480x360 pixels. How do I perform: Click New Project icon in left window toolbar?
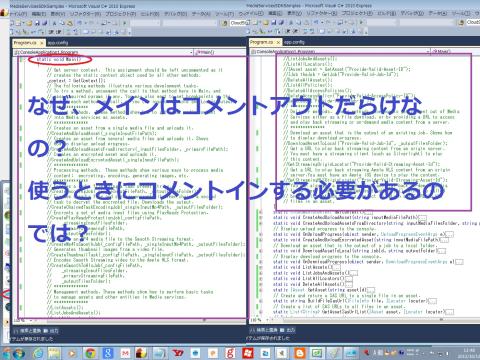pos(13,23)
